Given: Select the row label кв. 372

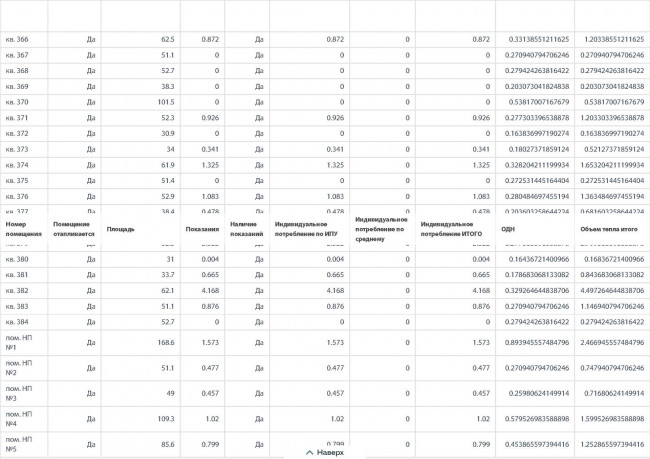Looking at the screenshot, I should tap(17, 134).
